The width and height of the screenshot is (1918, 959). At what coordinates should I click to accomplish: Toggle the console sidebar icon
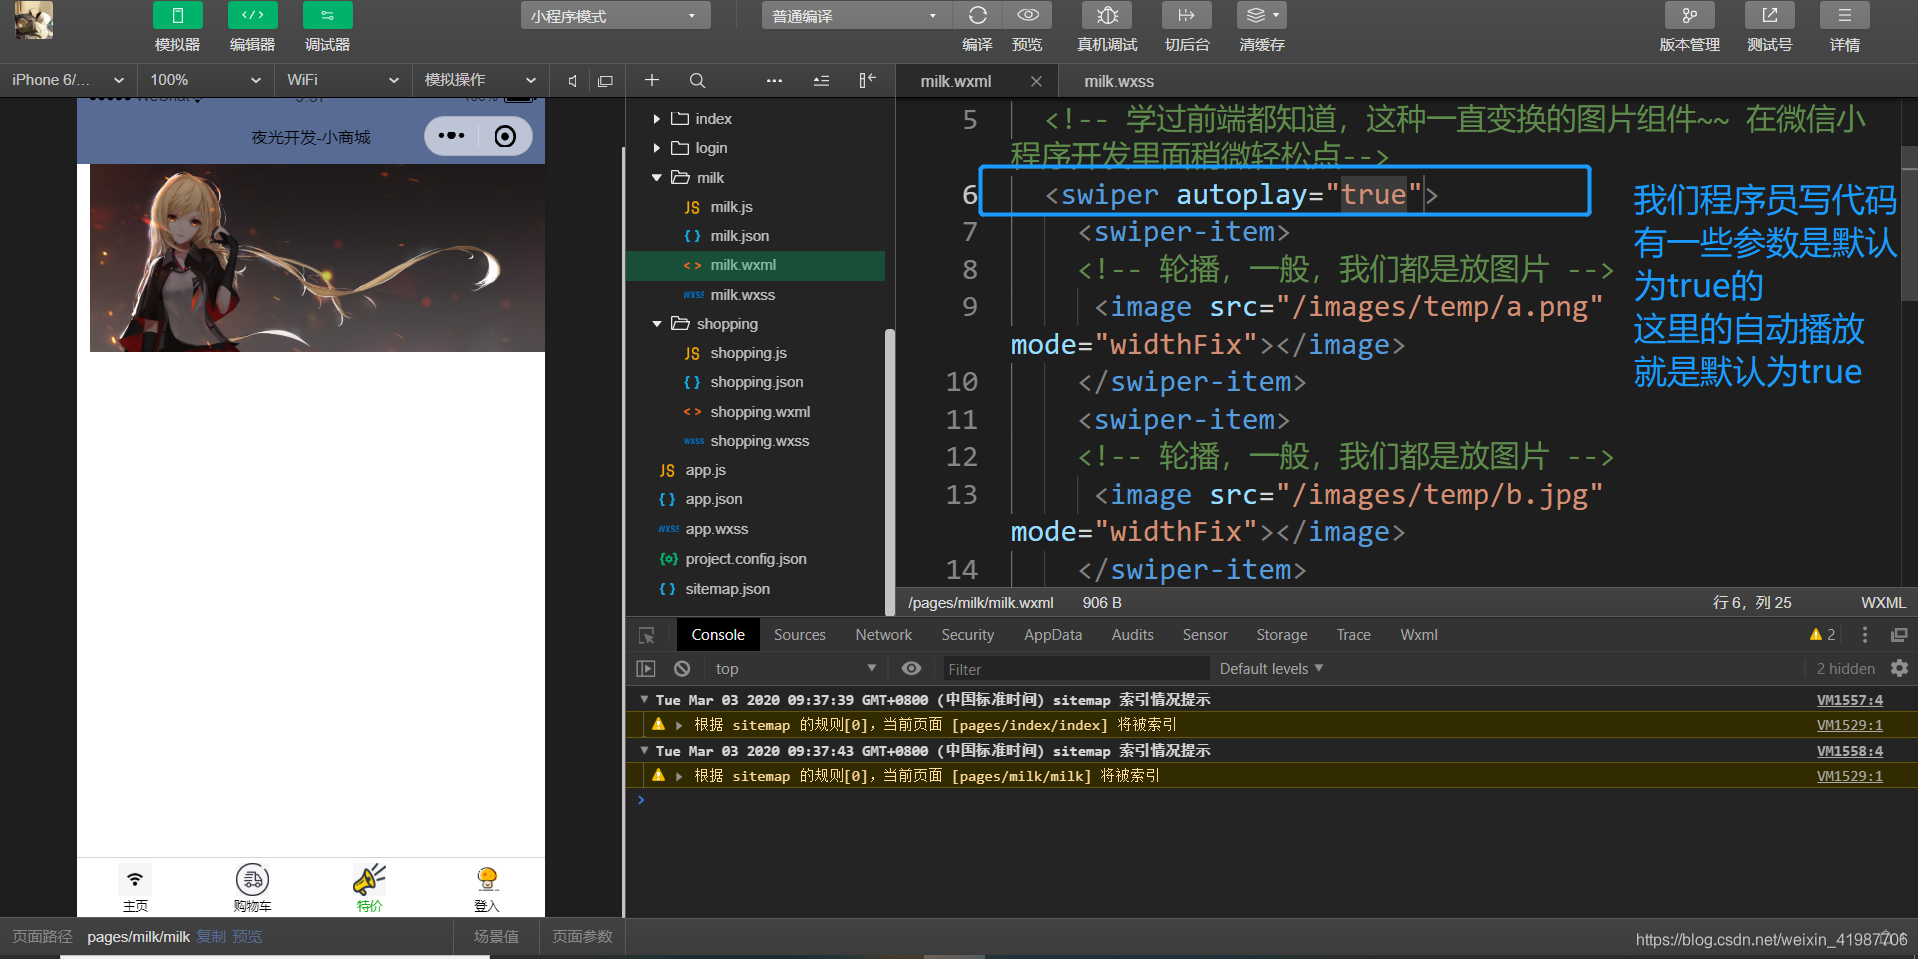coord(646,669)
